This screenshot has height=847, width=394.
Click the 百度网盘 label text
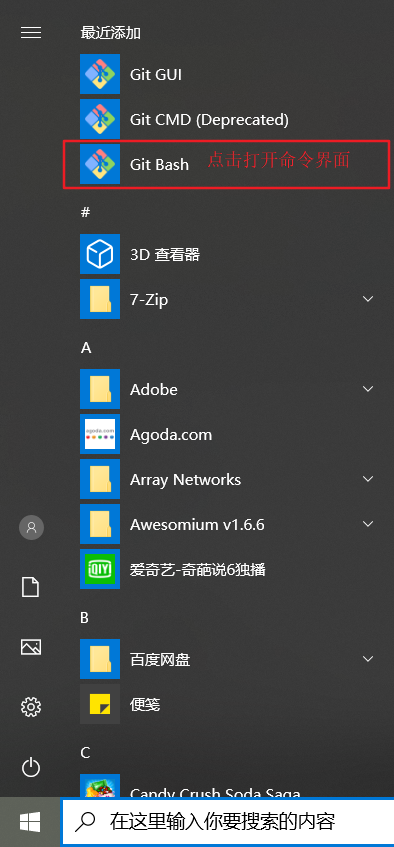point(160,660)
